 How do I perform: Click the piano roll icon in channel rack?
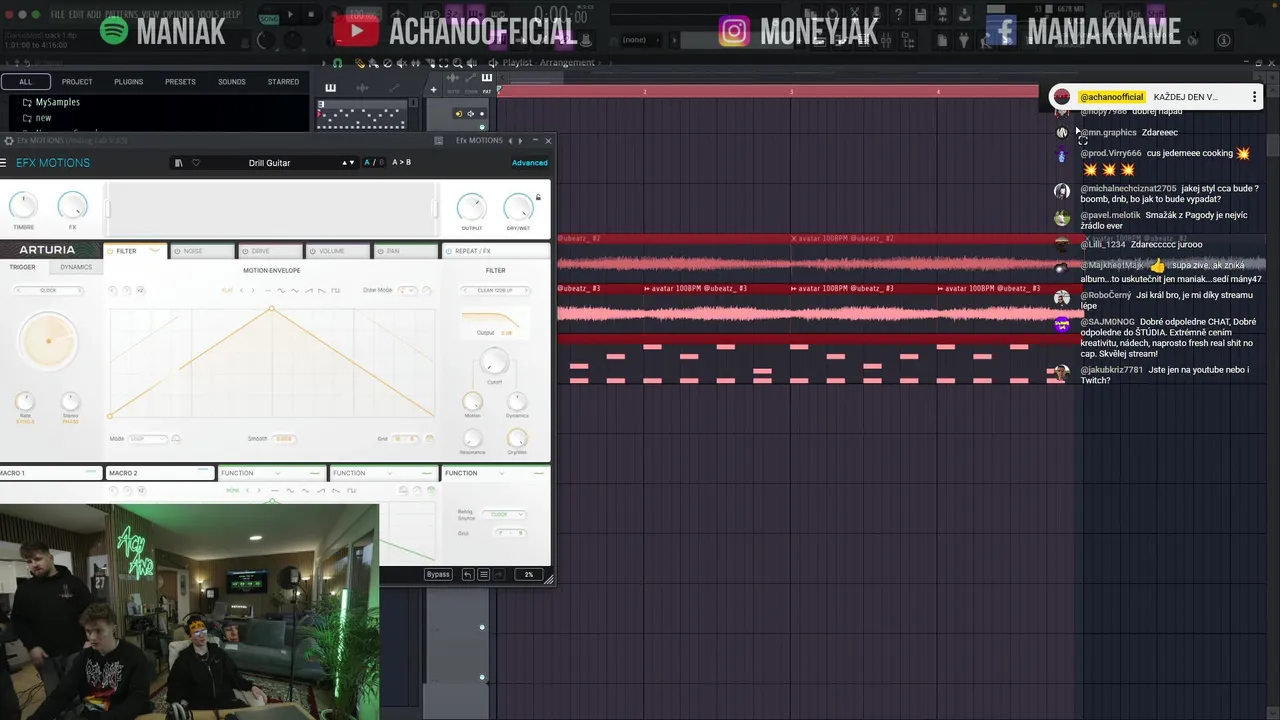330,87
